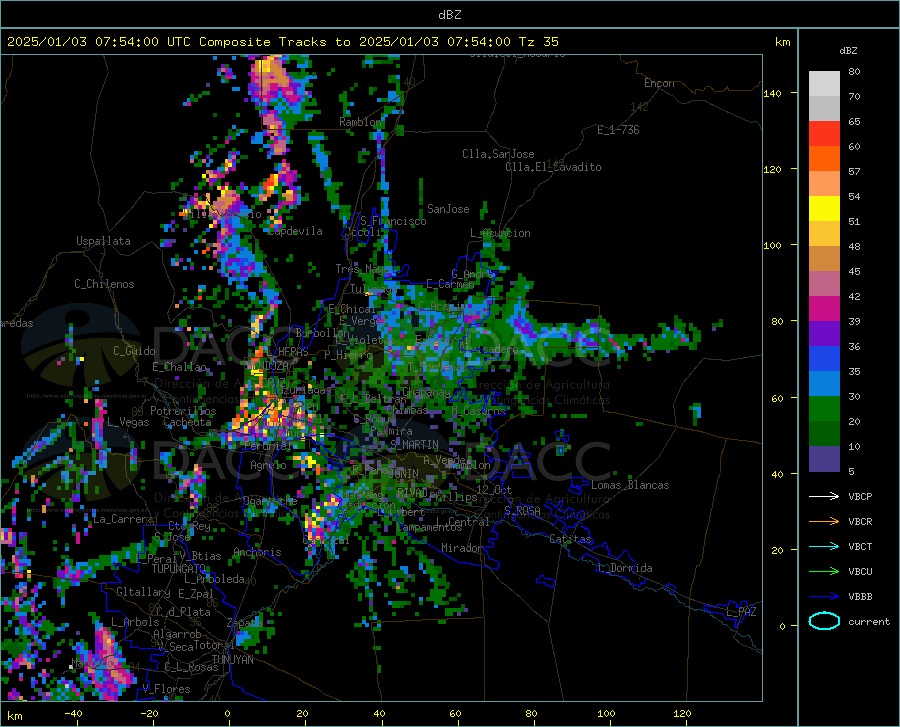Click the Tres_Mayo map label

[363, 269]
